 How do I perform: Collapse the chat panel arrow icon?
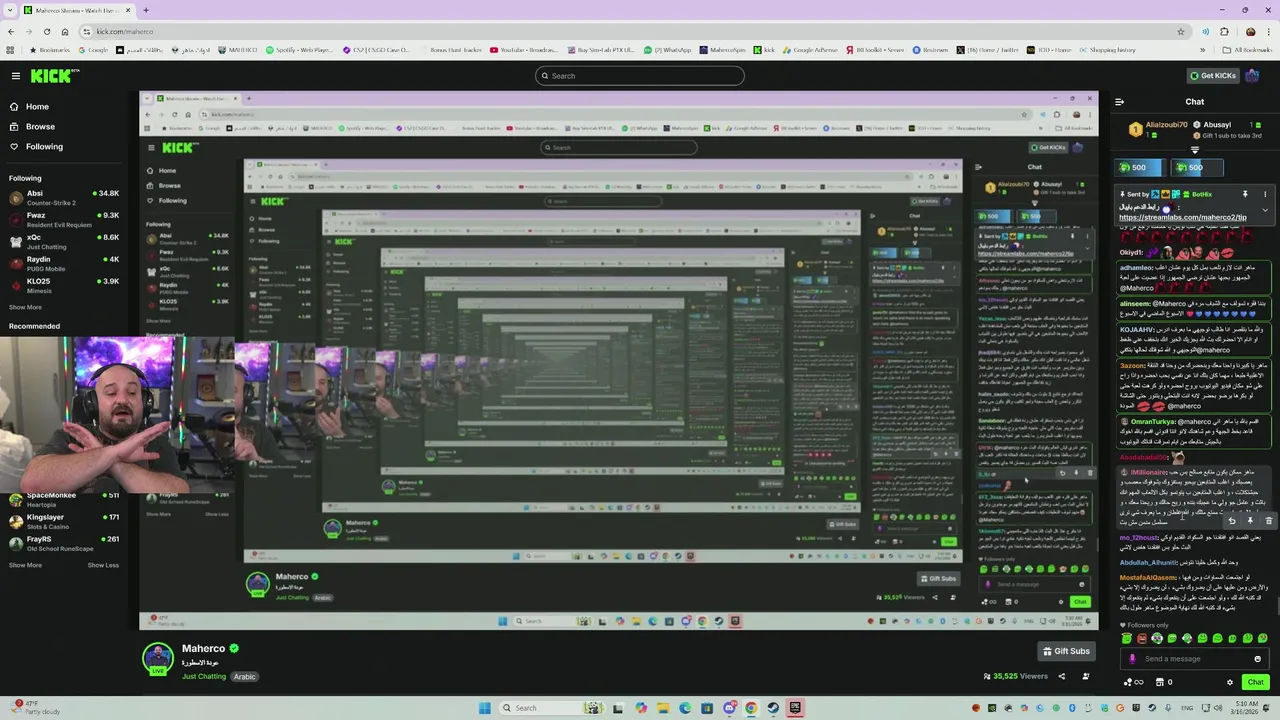pyautogui.click(x=1119, y=101)
